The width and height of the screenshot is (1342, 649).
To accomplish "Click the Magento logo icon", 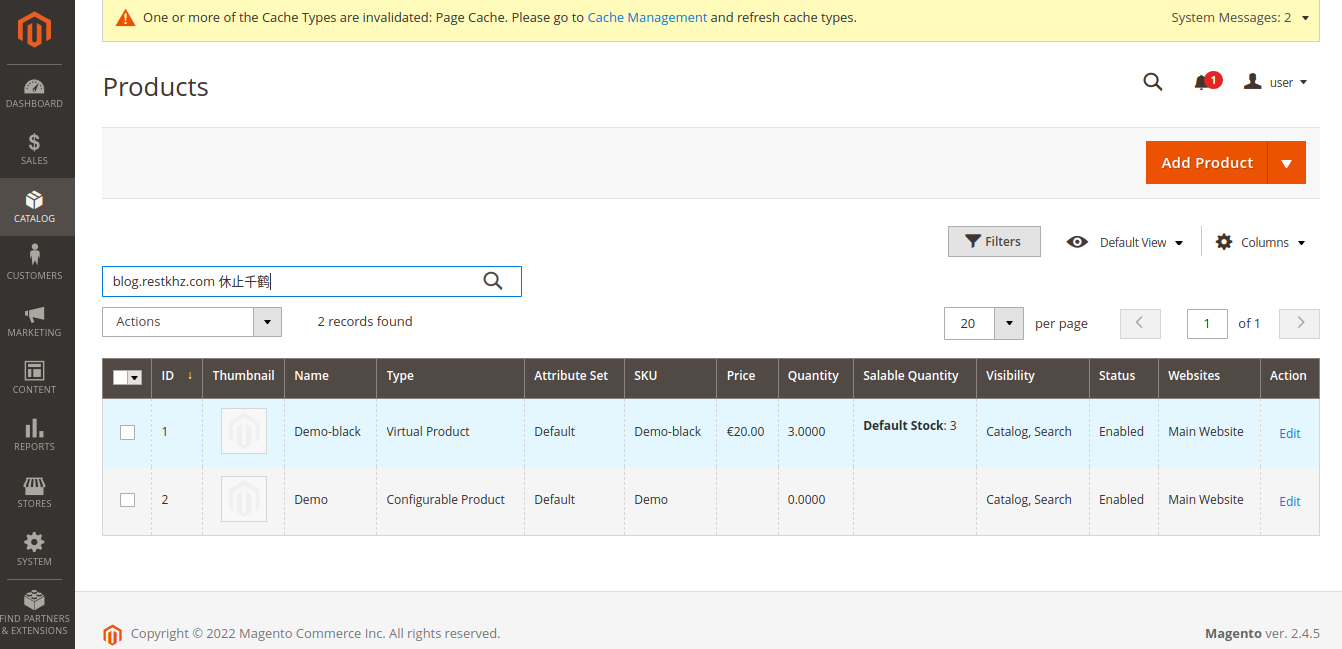I will coord(34,30).
